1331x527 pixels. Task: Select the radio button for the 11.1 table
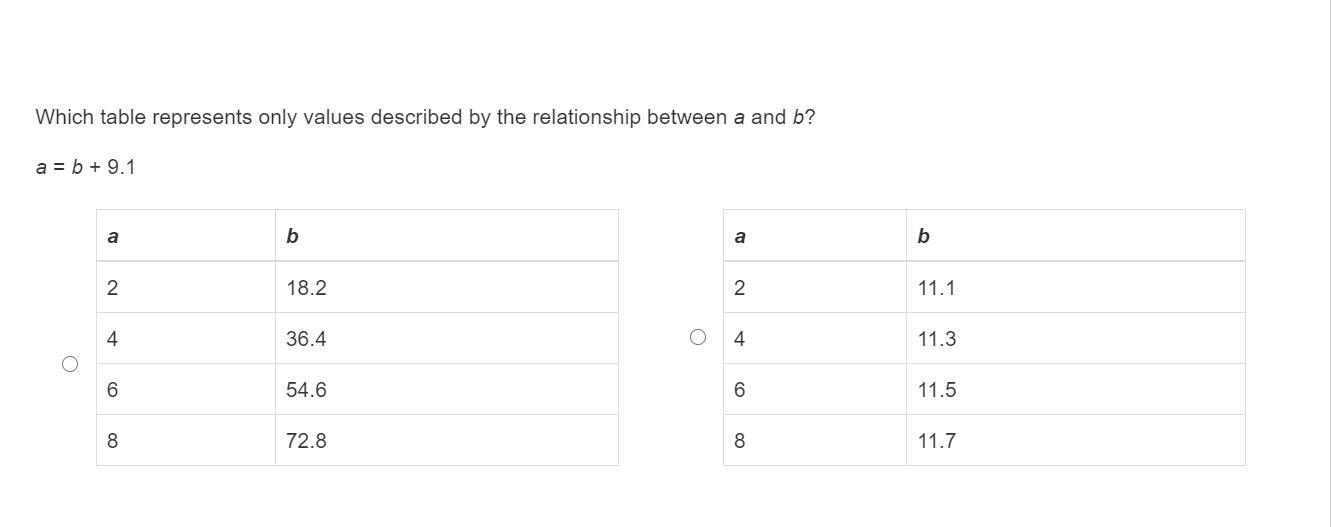point(698,337)
